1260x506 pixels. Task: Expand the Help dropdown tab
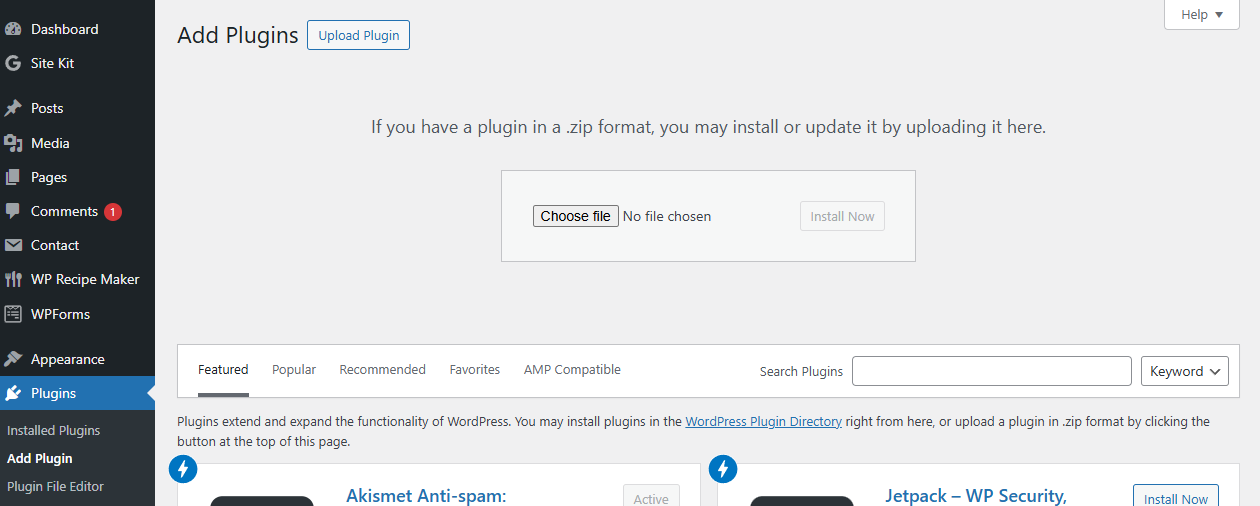coord(1201,15)
